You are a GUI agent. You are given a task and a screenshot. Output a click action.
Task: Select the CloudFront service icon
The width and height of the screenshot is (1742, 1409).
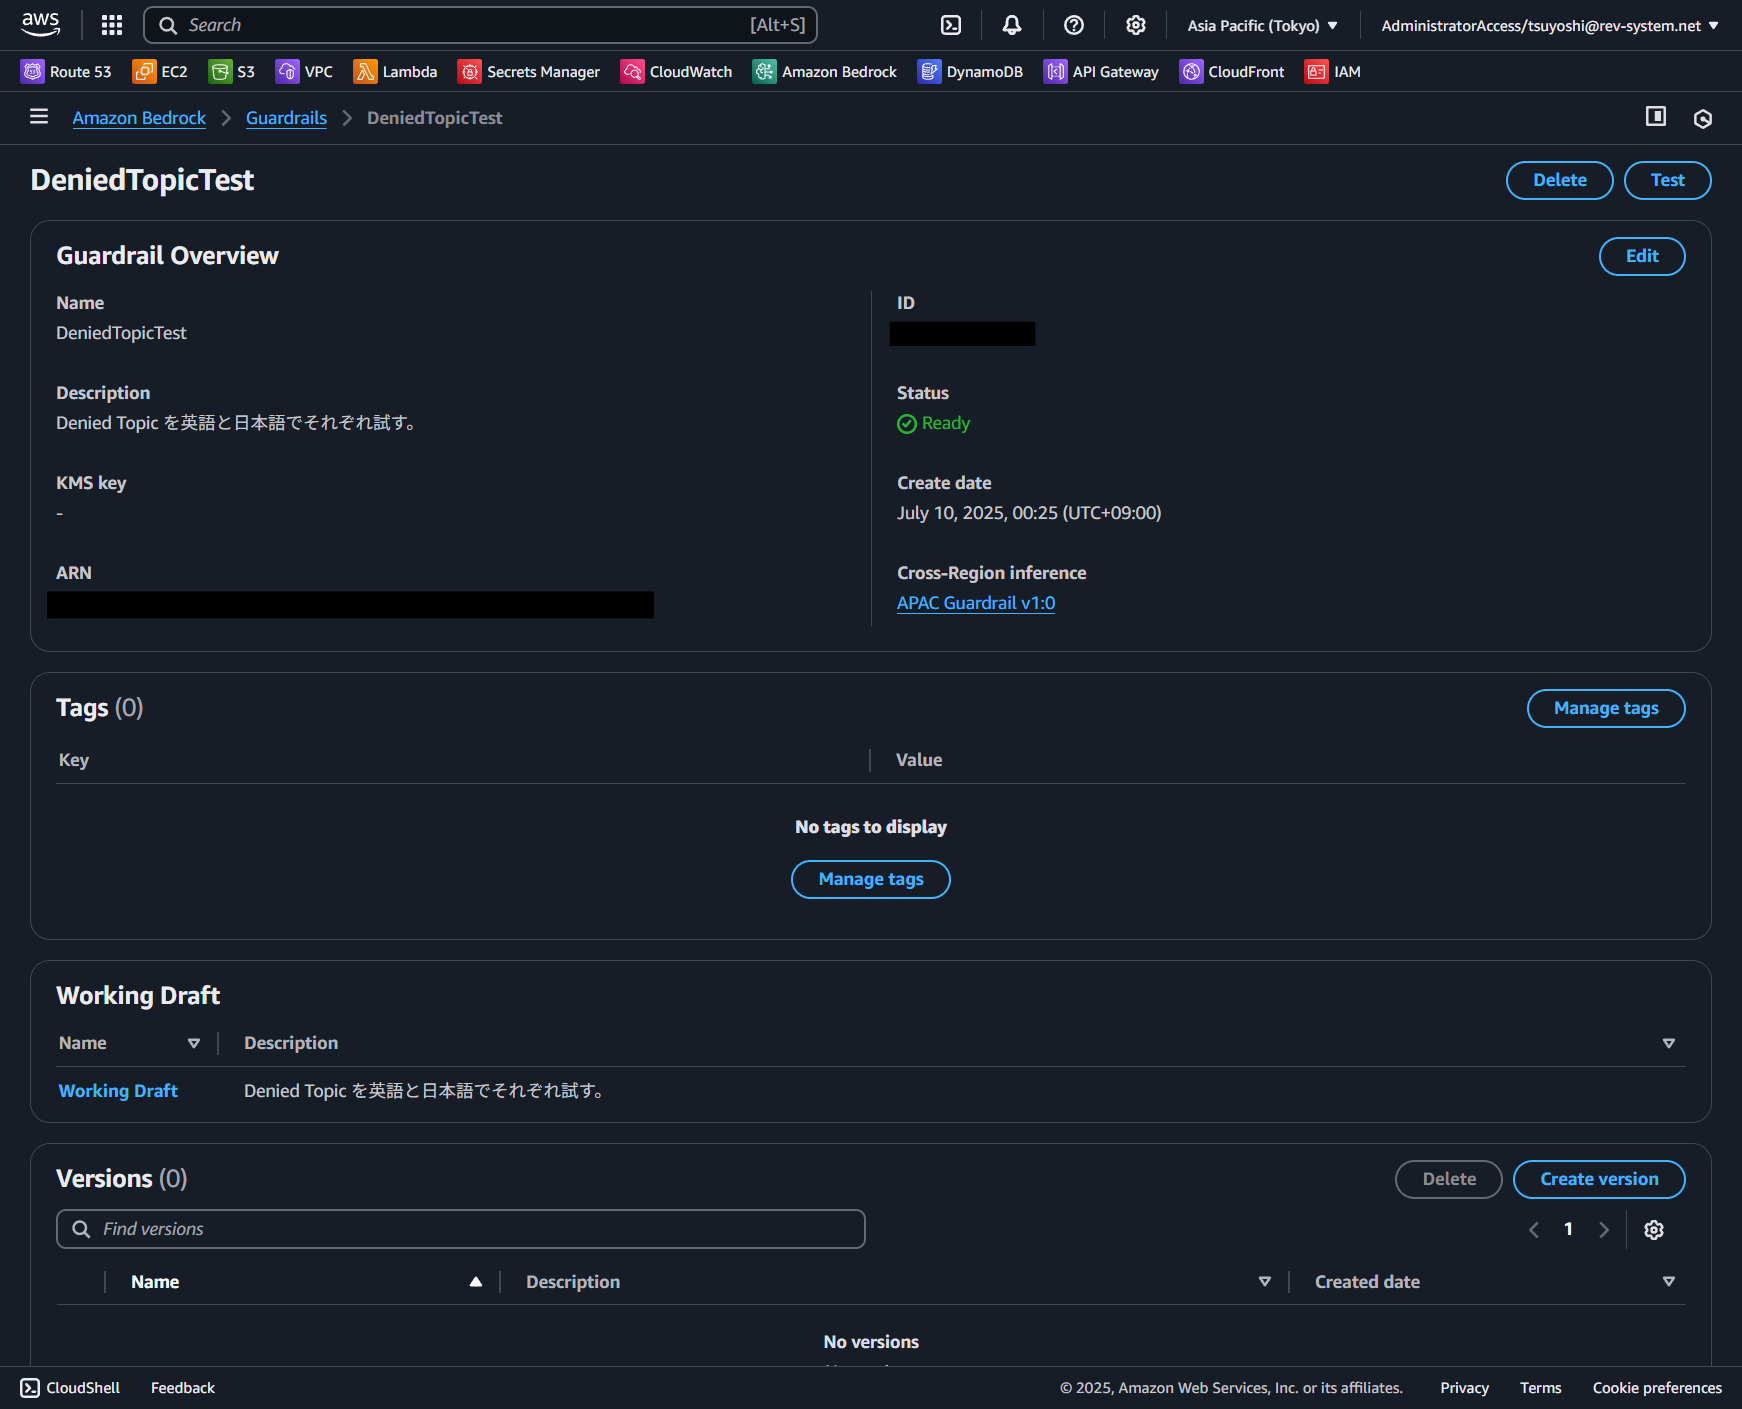[1231, 71]
